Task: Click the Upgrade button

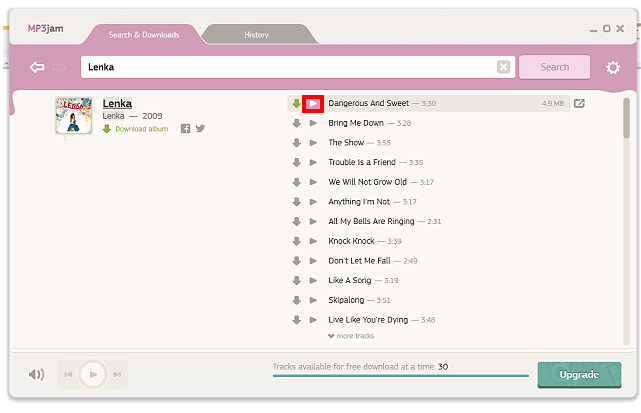Action: pyautogui.click(x=579, y=375)
